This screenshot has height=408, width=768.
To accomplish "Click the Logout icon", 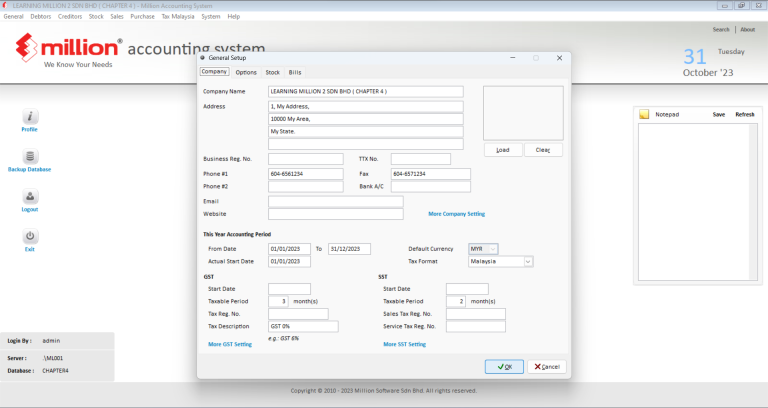I will (30, 196).
